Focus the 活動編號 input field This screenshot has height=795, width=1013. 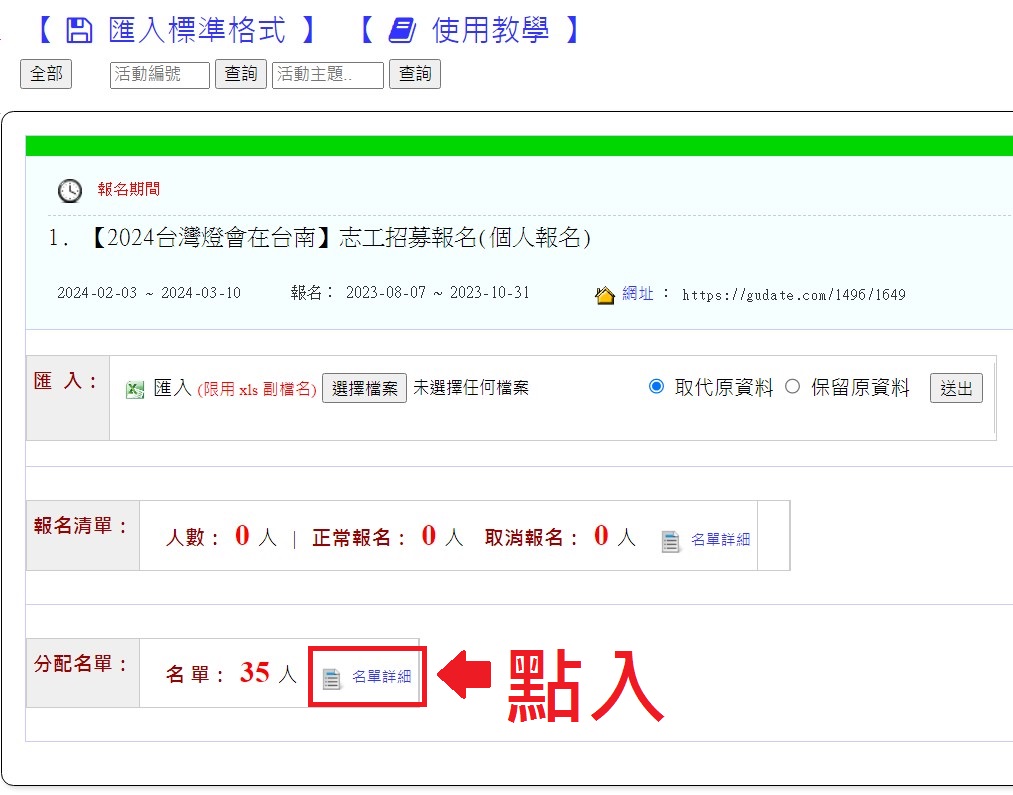click(160, 75)
